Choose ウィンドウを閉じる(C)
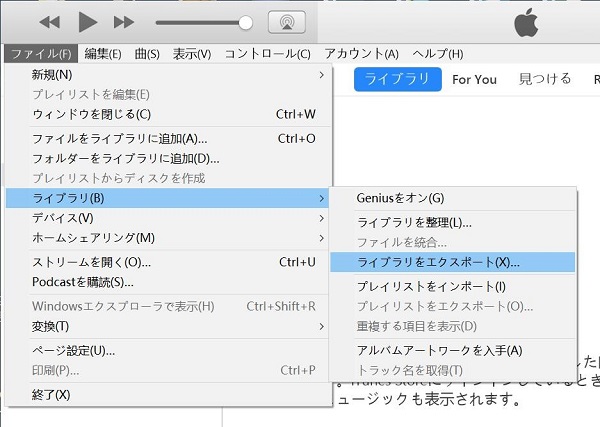 167,114
